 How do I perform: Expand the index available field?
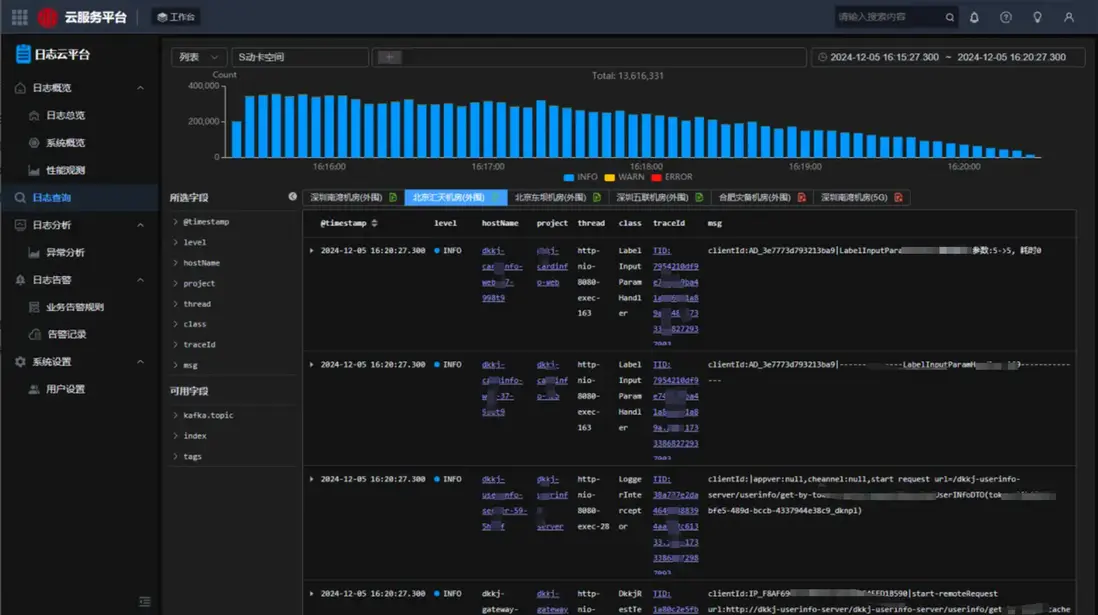coord(175,436)
